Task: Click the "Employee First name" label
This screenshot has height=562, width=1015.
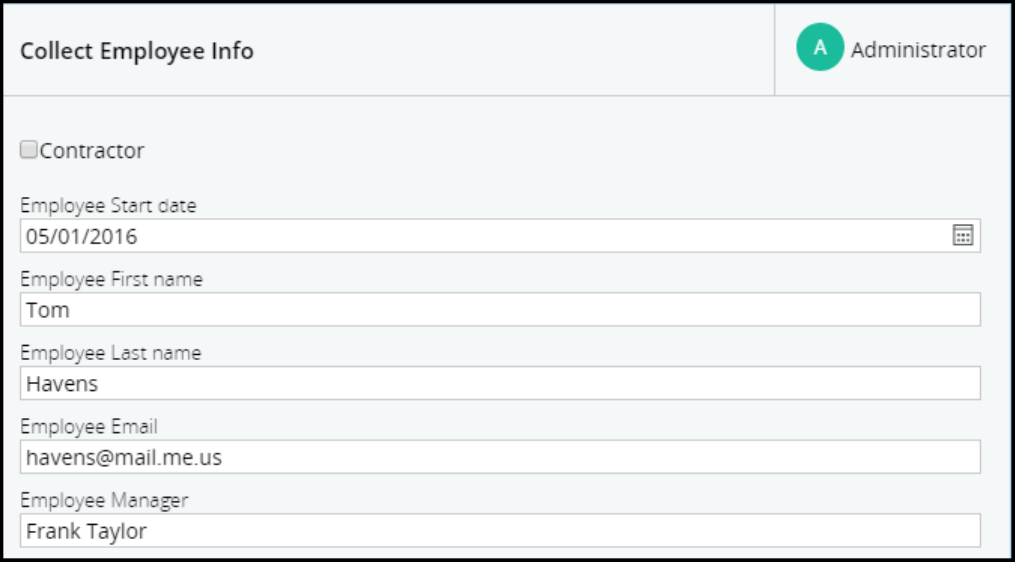Action: click(111, 280)
